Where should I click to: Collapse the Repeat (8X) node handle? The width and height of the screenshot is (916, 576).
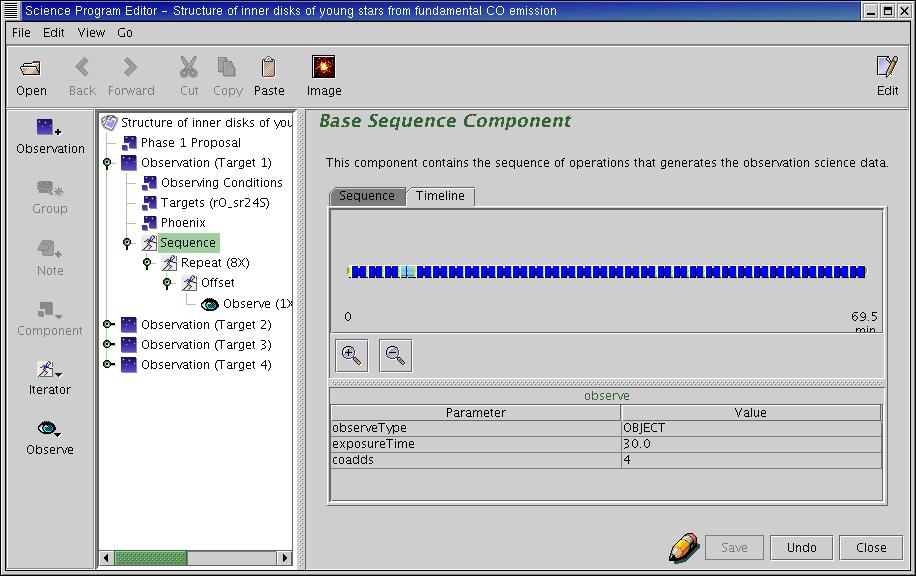click(147, 263)
